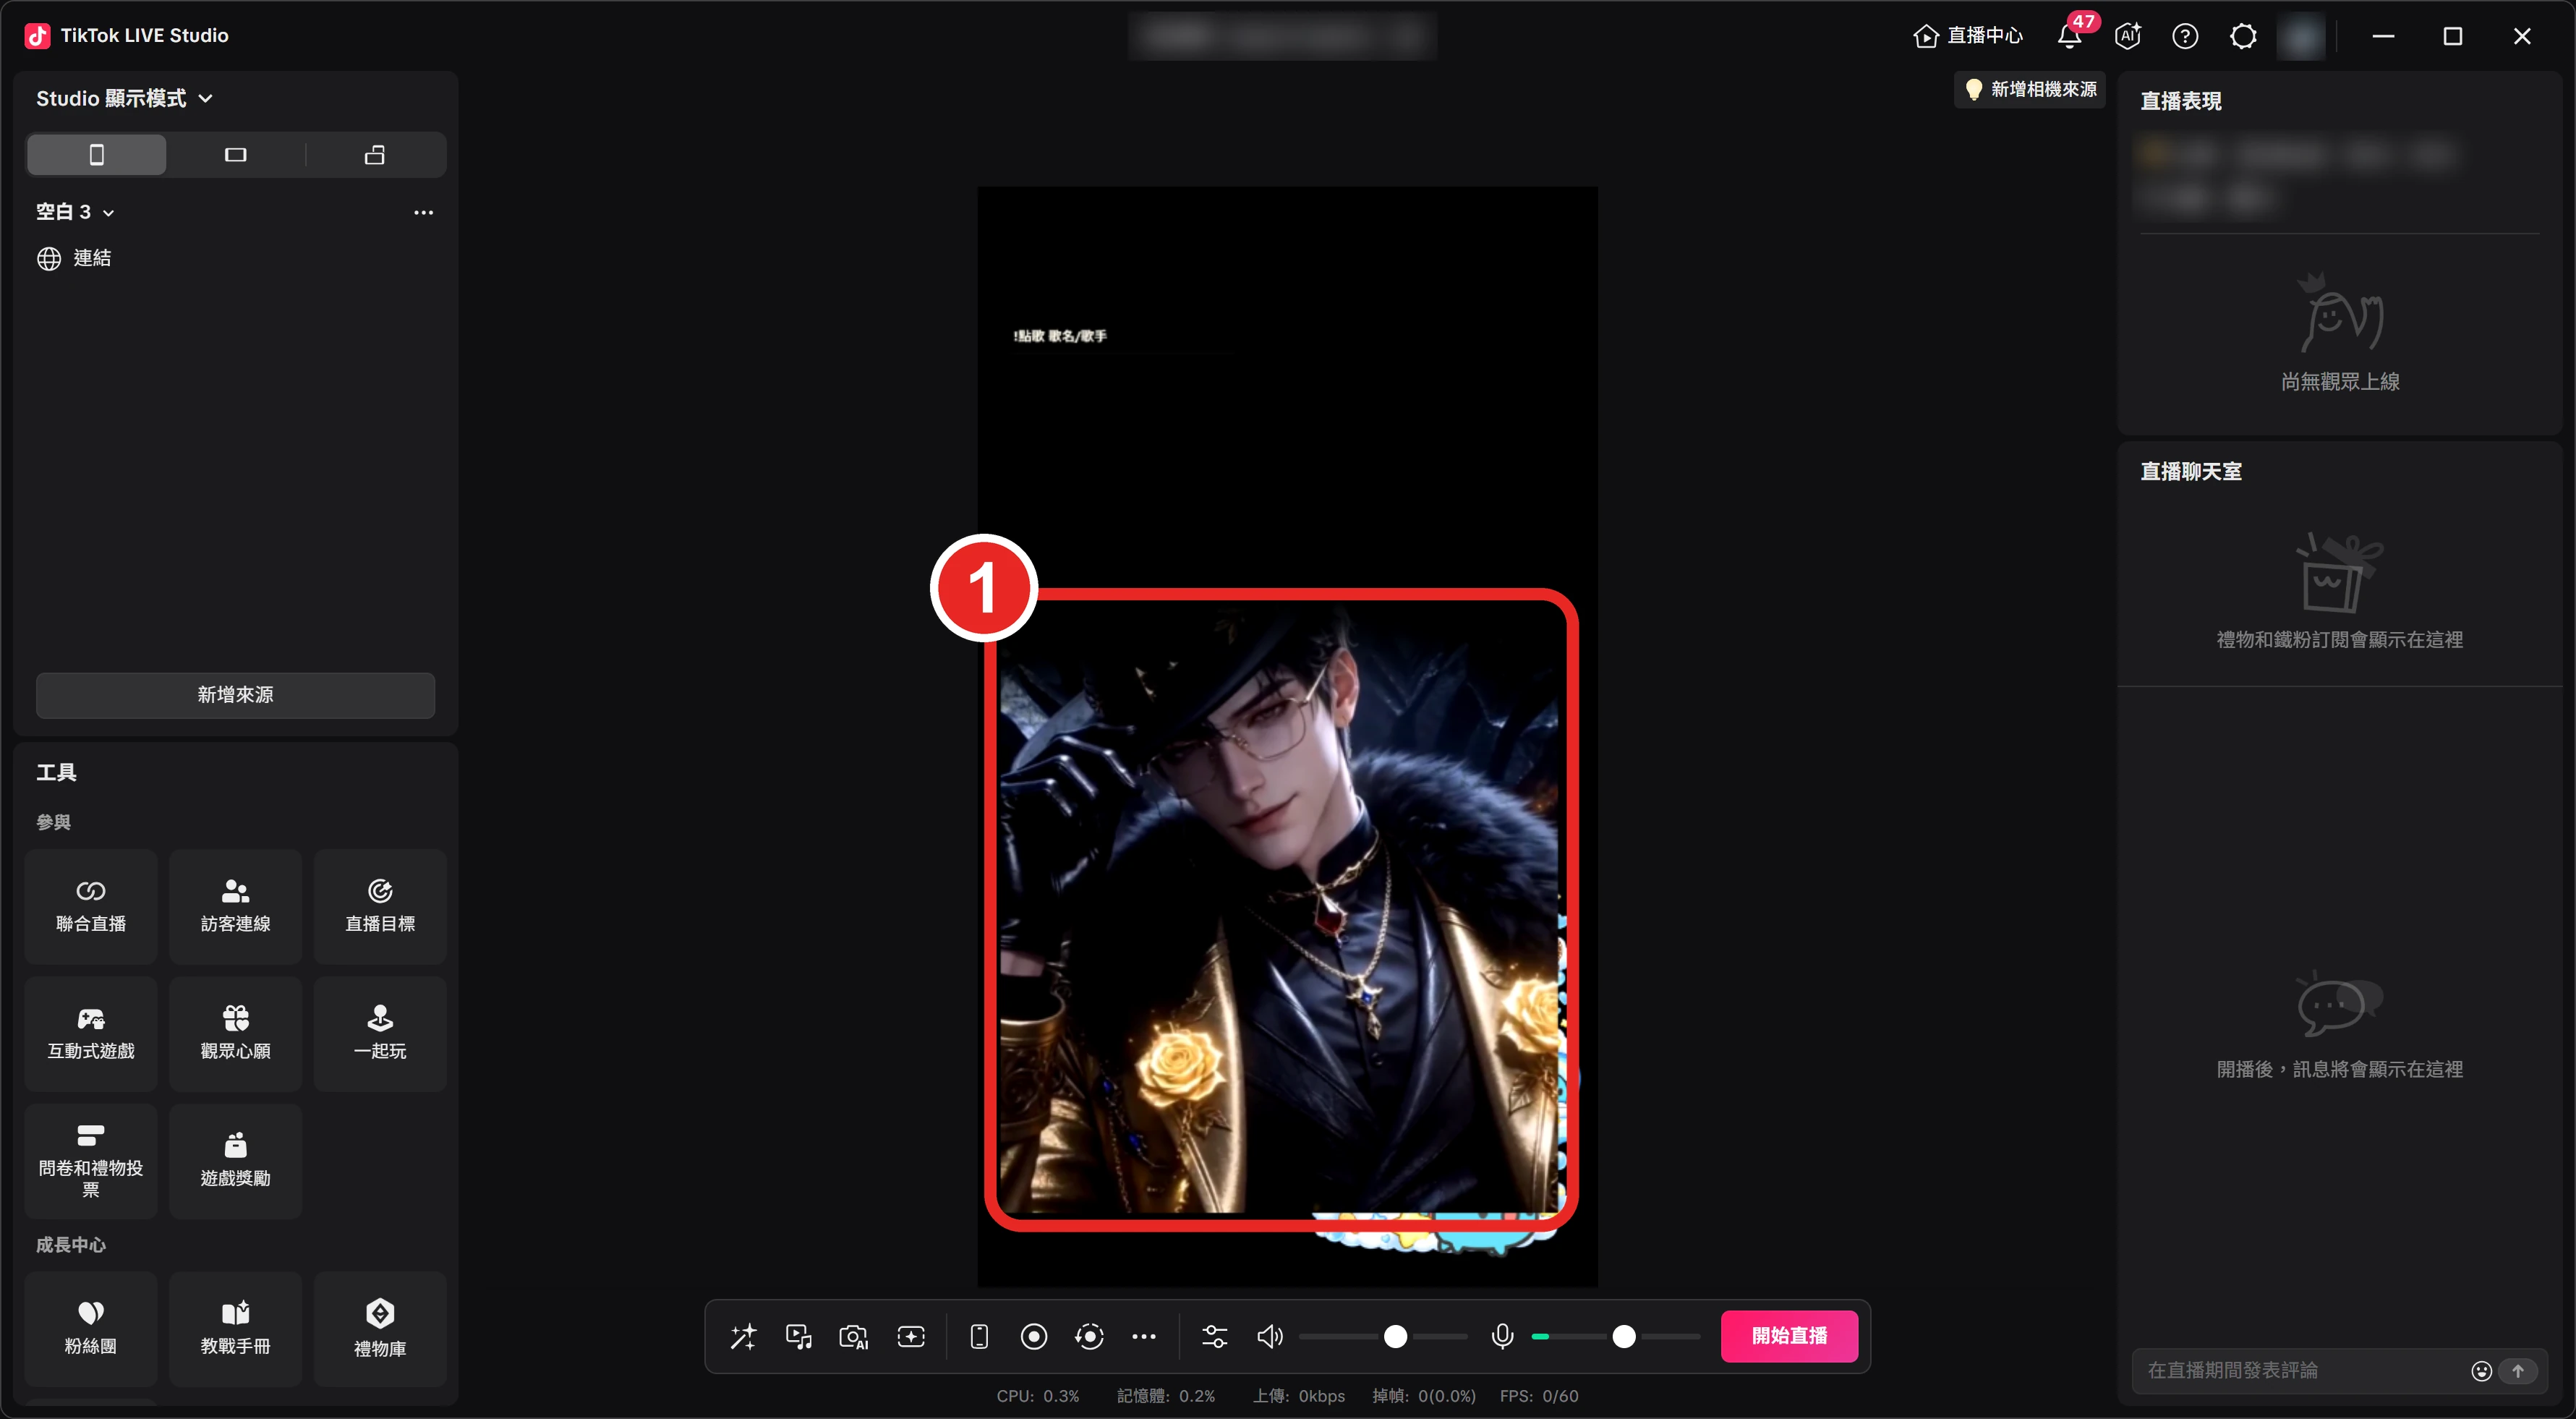The width and height of the screenshot is (2576, 1419).
Task: Switch to portrait layout tab
Action: [x=96, y=155]
